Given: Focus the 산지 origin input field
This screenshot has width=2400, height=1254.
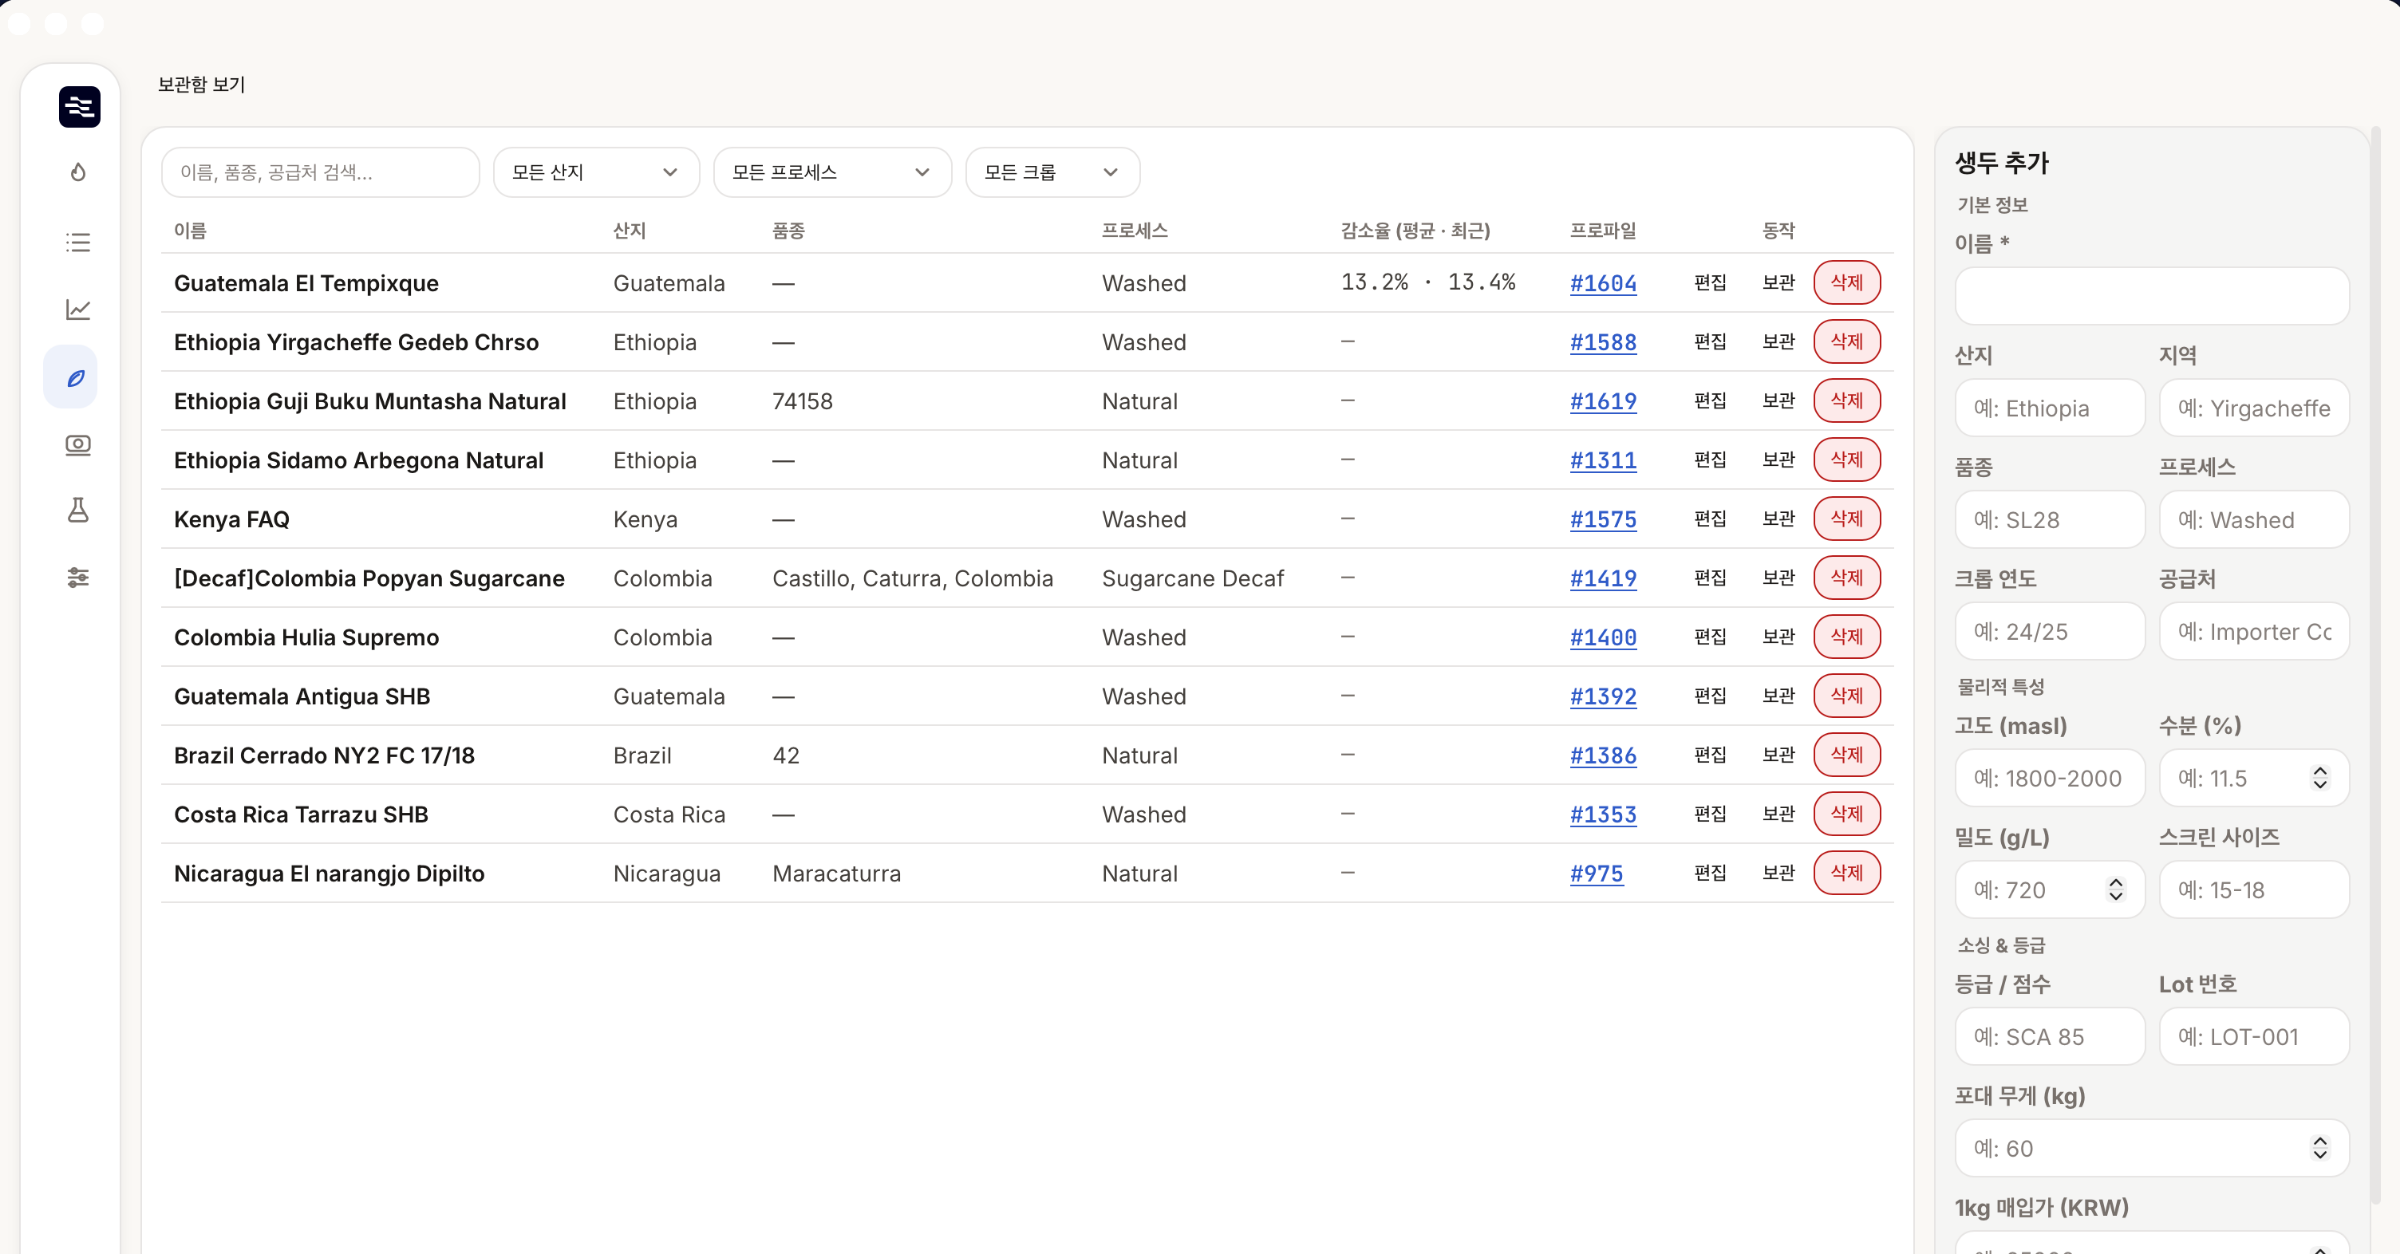Looking at the screenshot, I should click(x=2050, y=408).
